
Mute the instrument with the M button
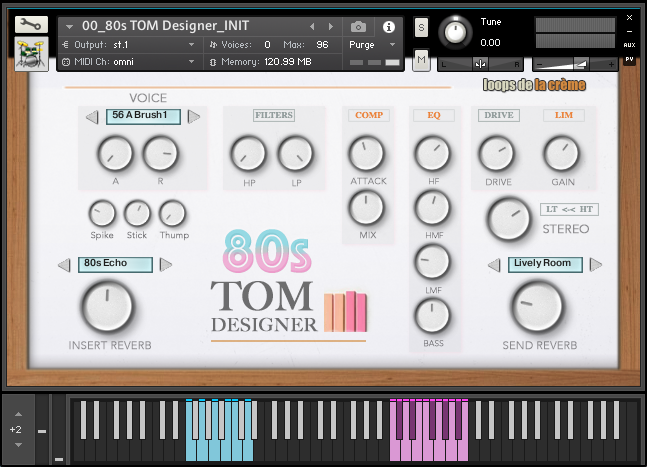click(x=421, y=60)
